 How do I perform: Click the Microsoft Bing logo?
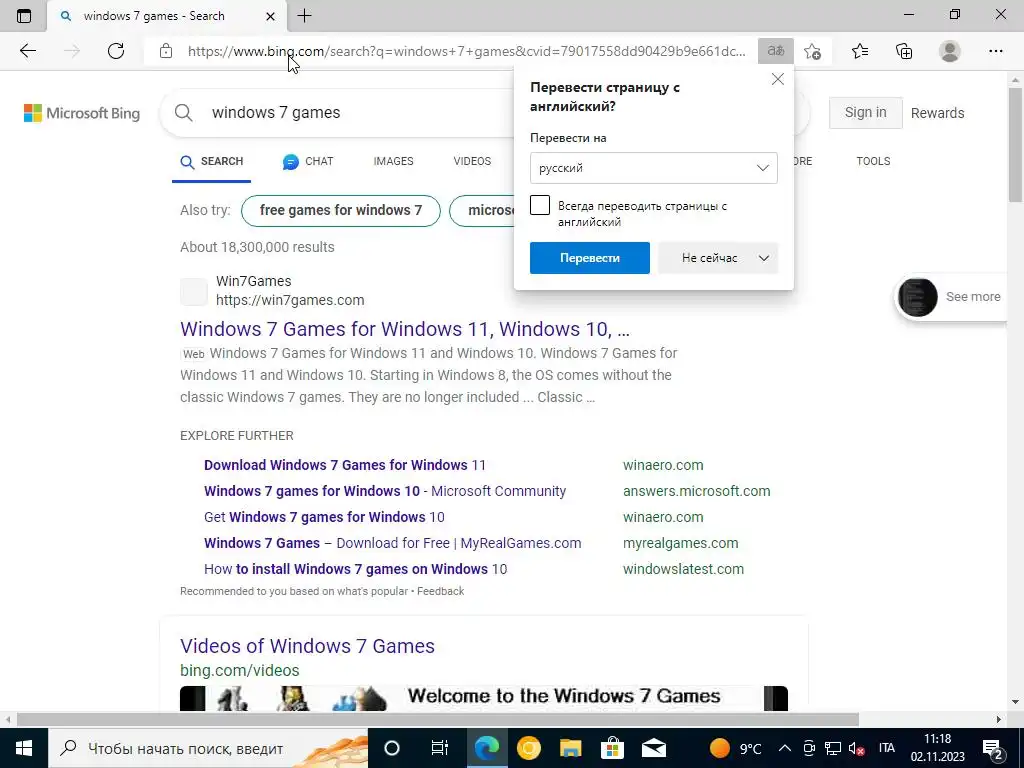82,113
